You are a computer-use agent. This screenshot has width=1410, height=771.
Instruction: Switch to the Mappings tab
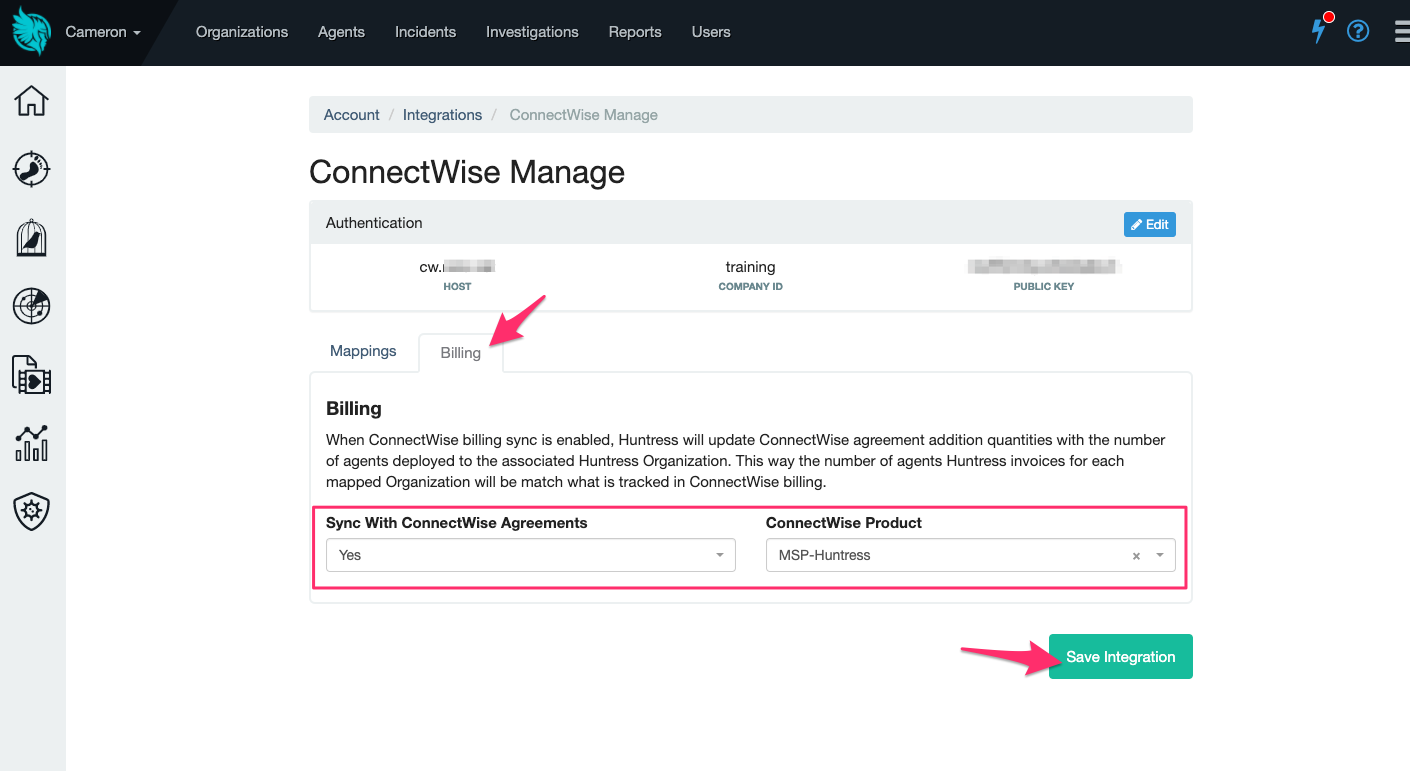(x=363, y=351)
